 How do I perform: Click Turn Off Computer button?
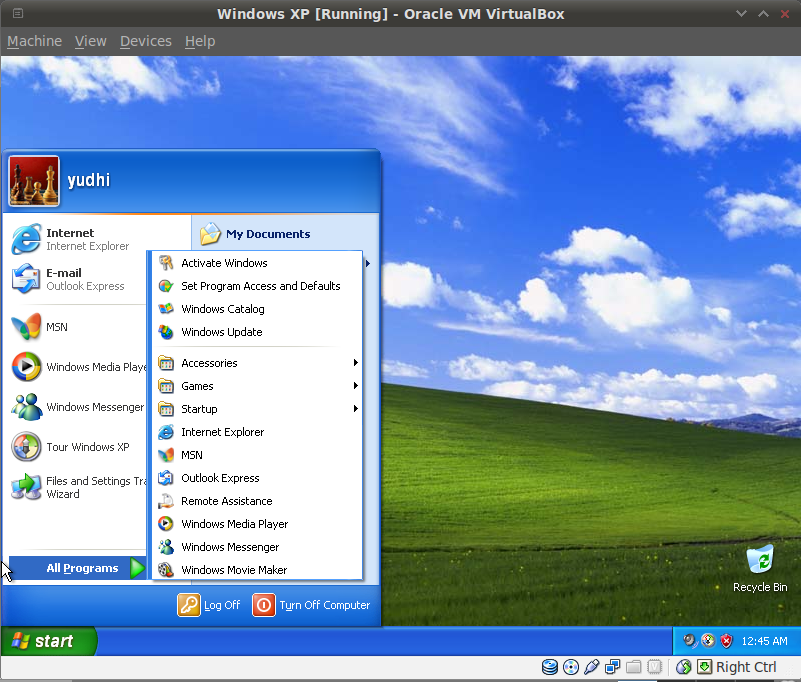pos(311,605)
